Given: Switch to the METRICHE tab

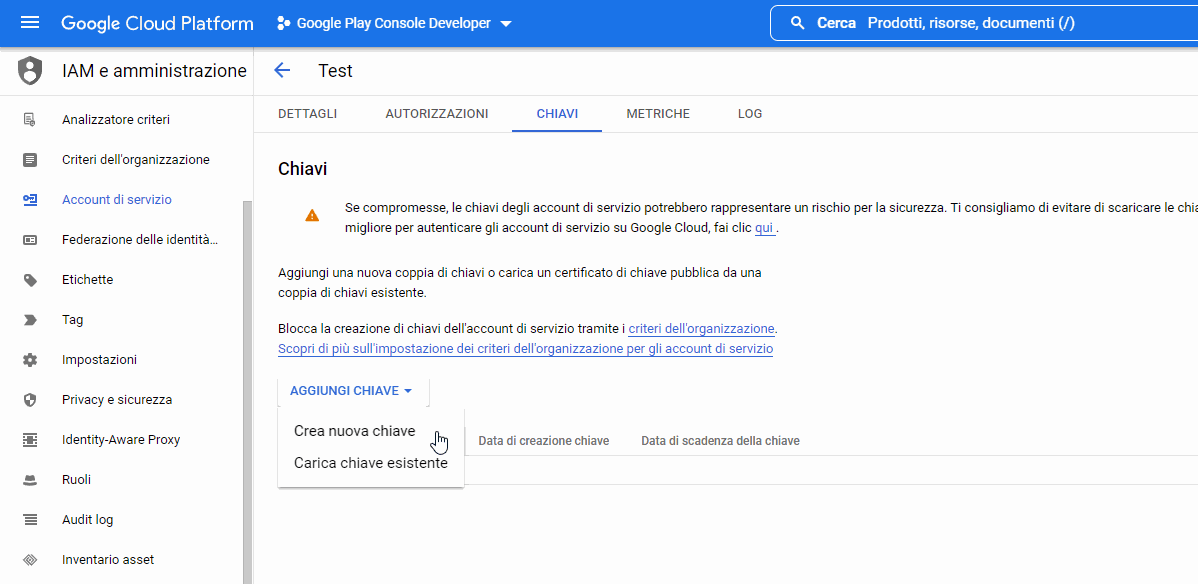Looking at the screenshot, I should tap(657, 114).
